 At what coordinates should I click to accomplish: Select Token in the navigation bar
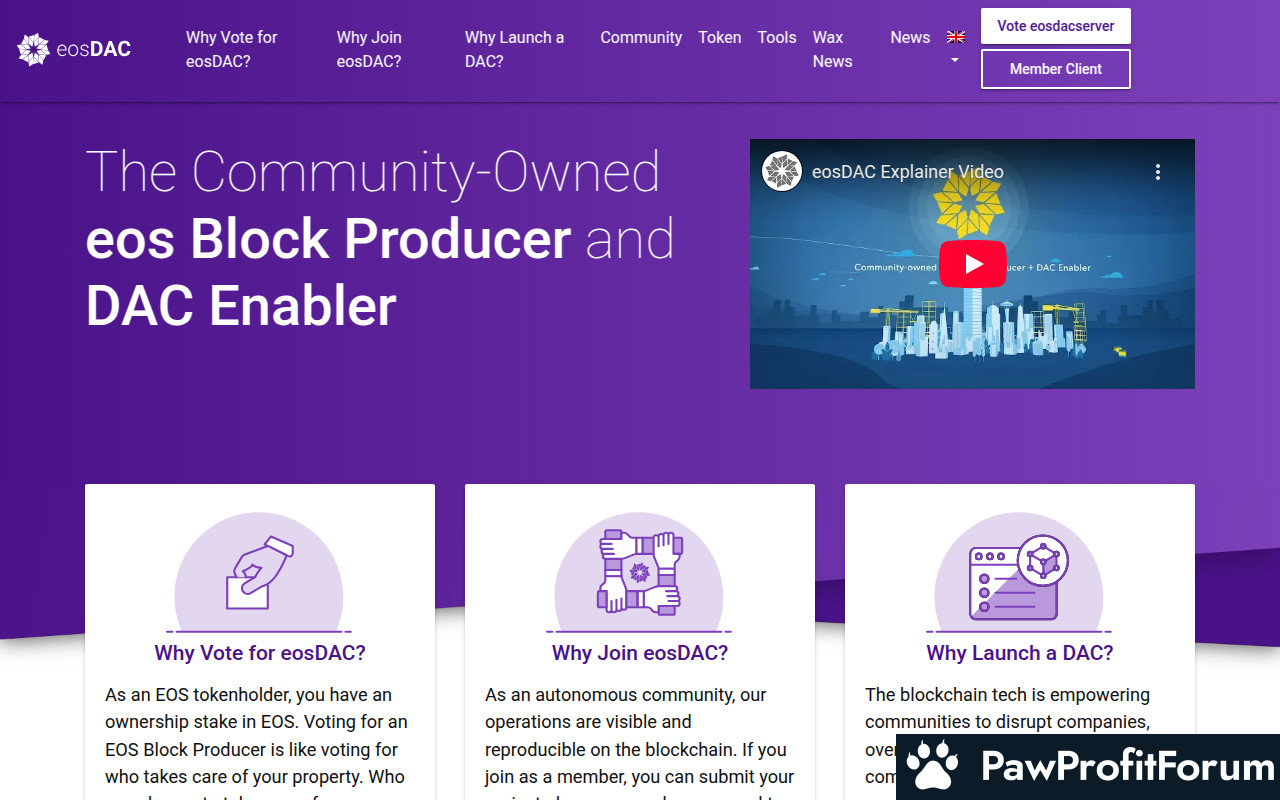720,37
